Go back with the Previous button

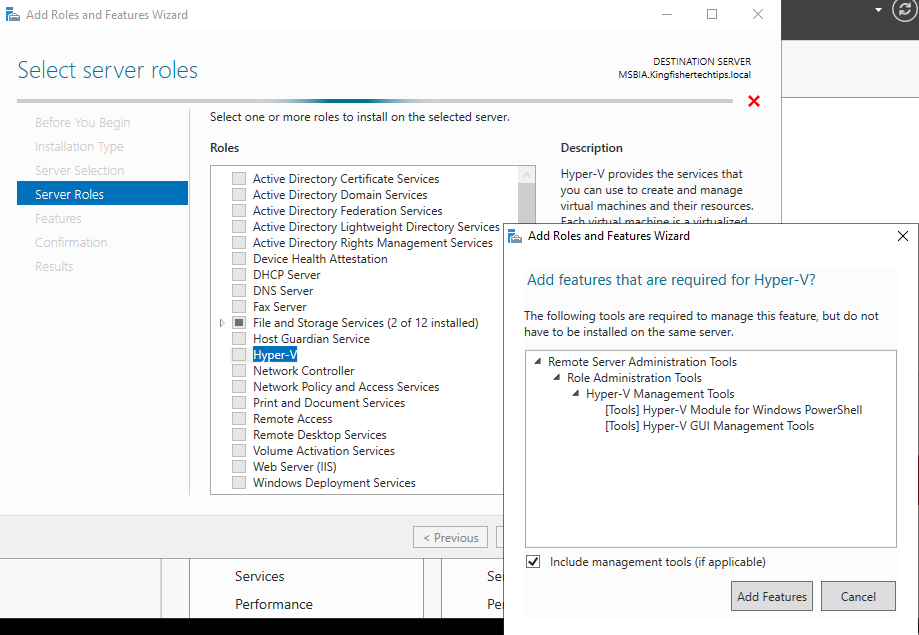click(x=450, y=537)
